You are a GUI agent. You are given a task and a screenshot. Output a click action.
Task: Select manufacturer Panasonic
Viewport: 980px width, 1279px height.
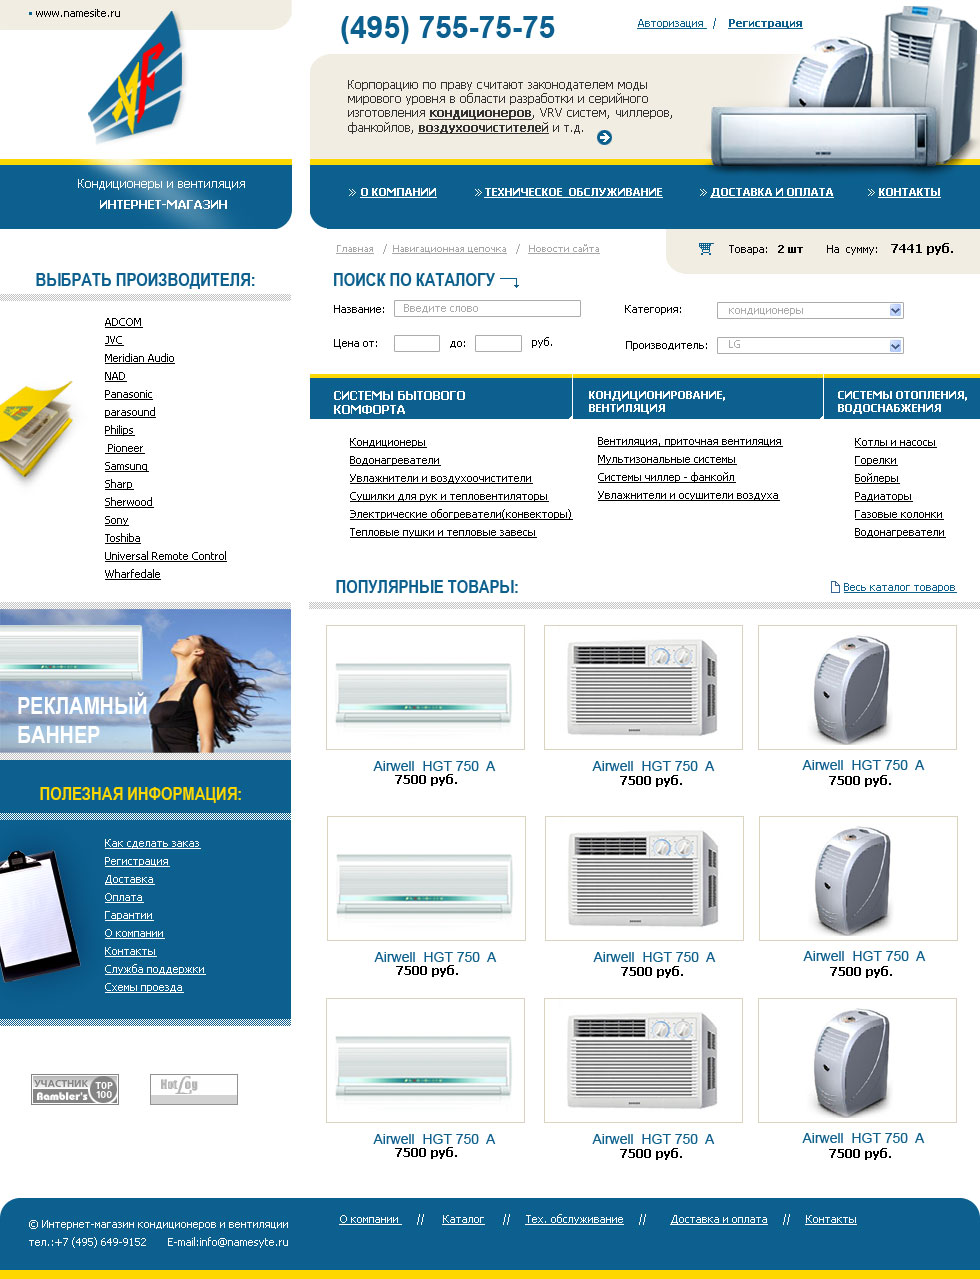(128, 394)
